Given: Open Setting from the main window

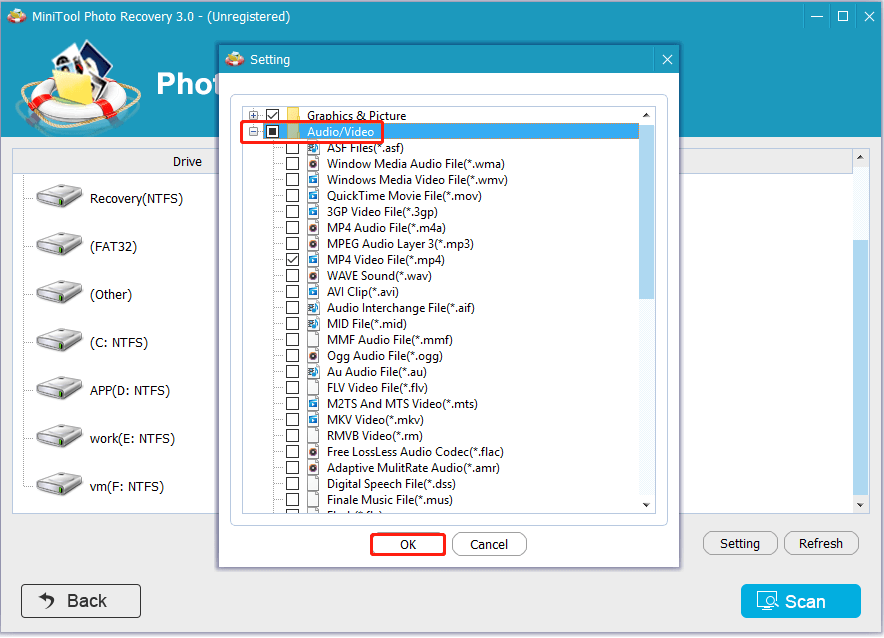Looking at the screenshot, I should 740,543.
